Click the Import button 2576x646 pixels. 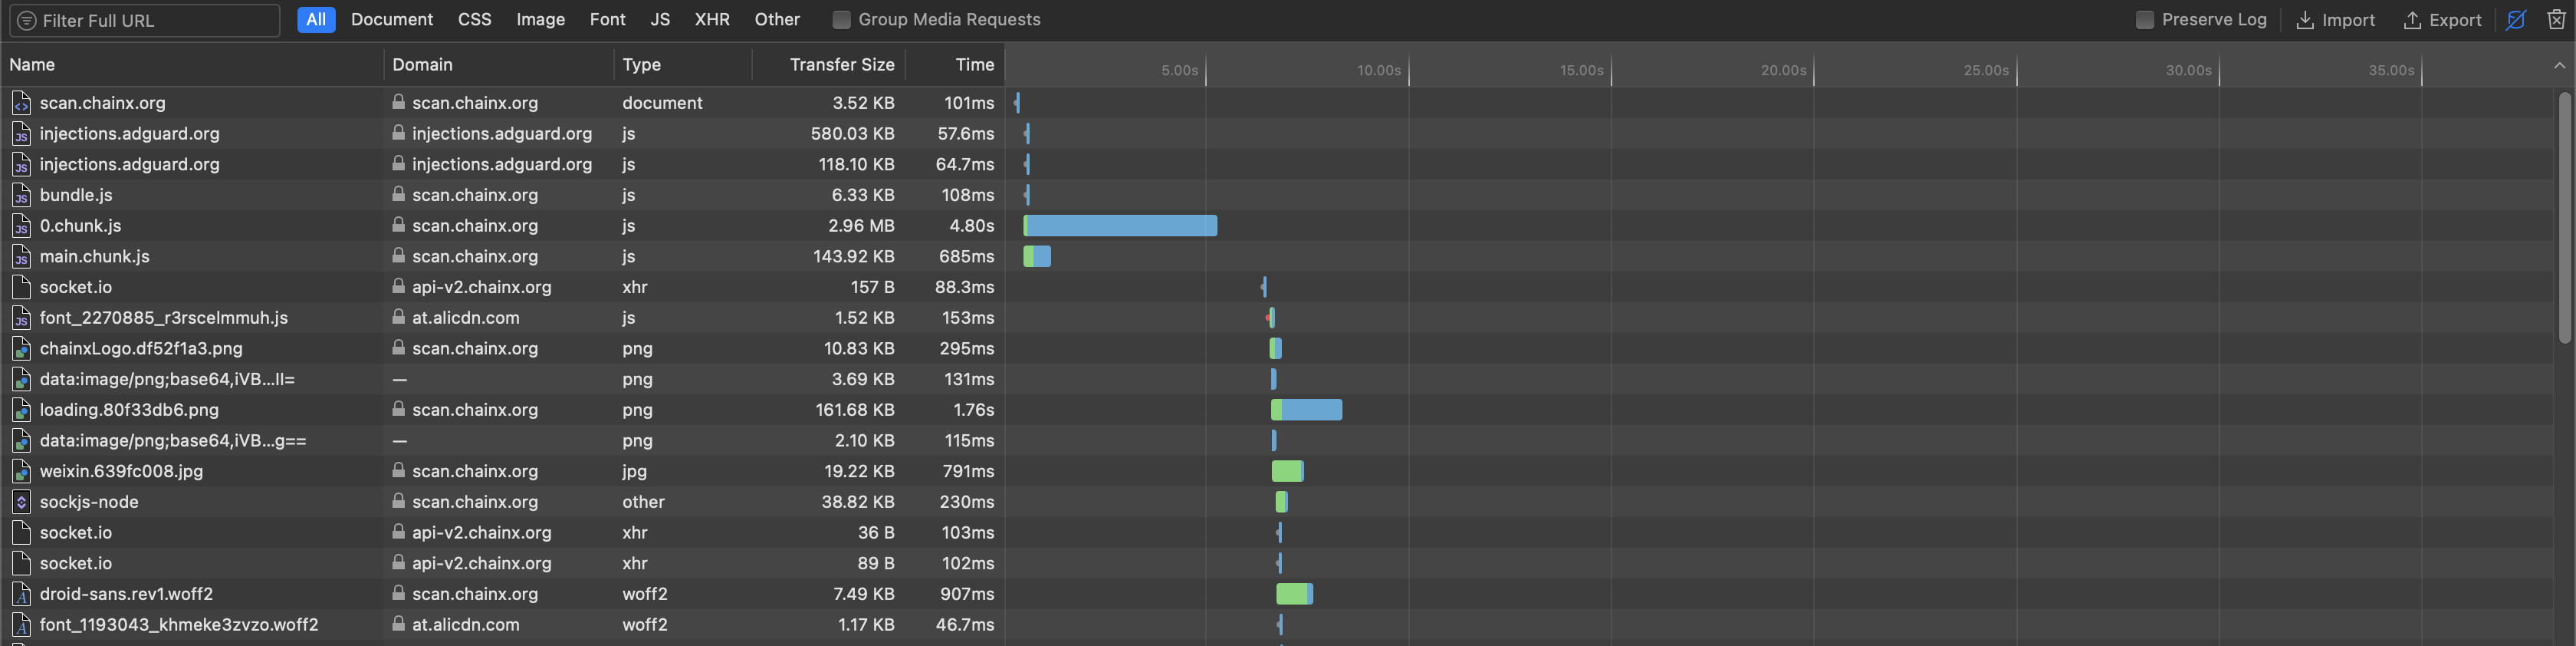(2335, 20)
